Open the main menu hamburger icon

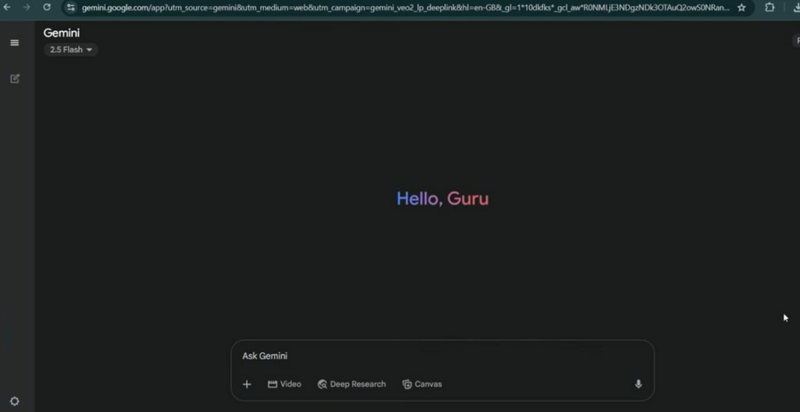coord(15,43)
